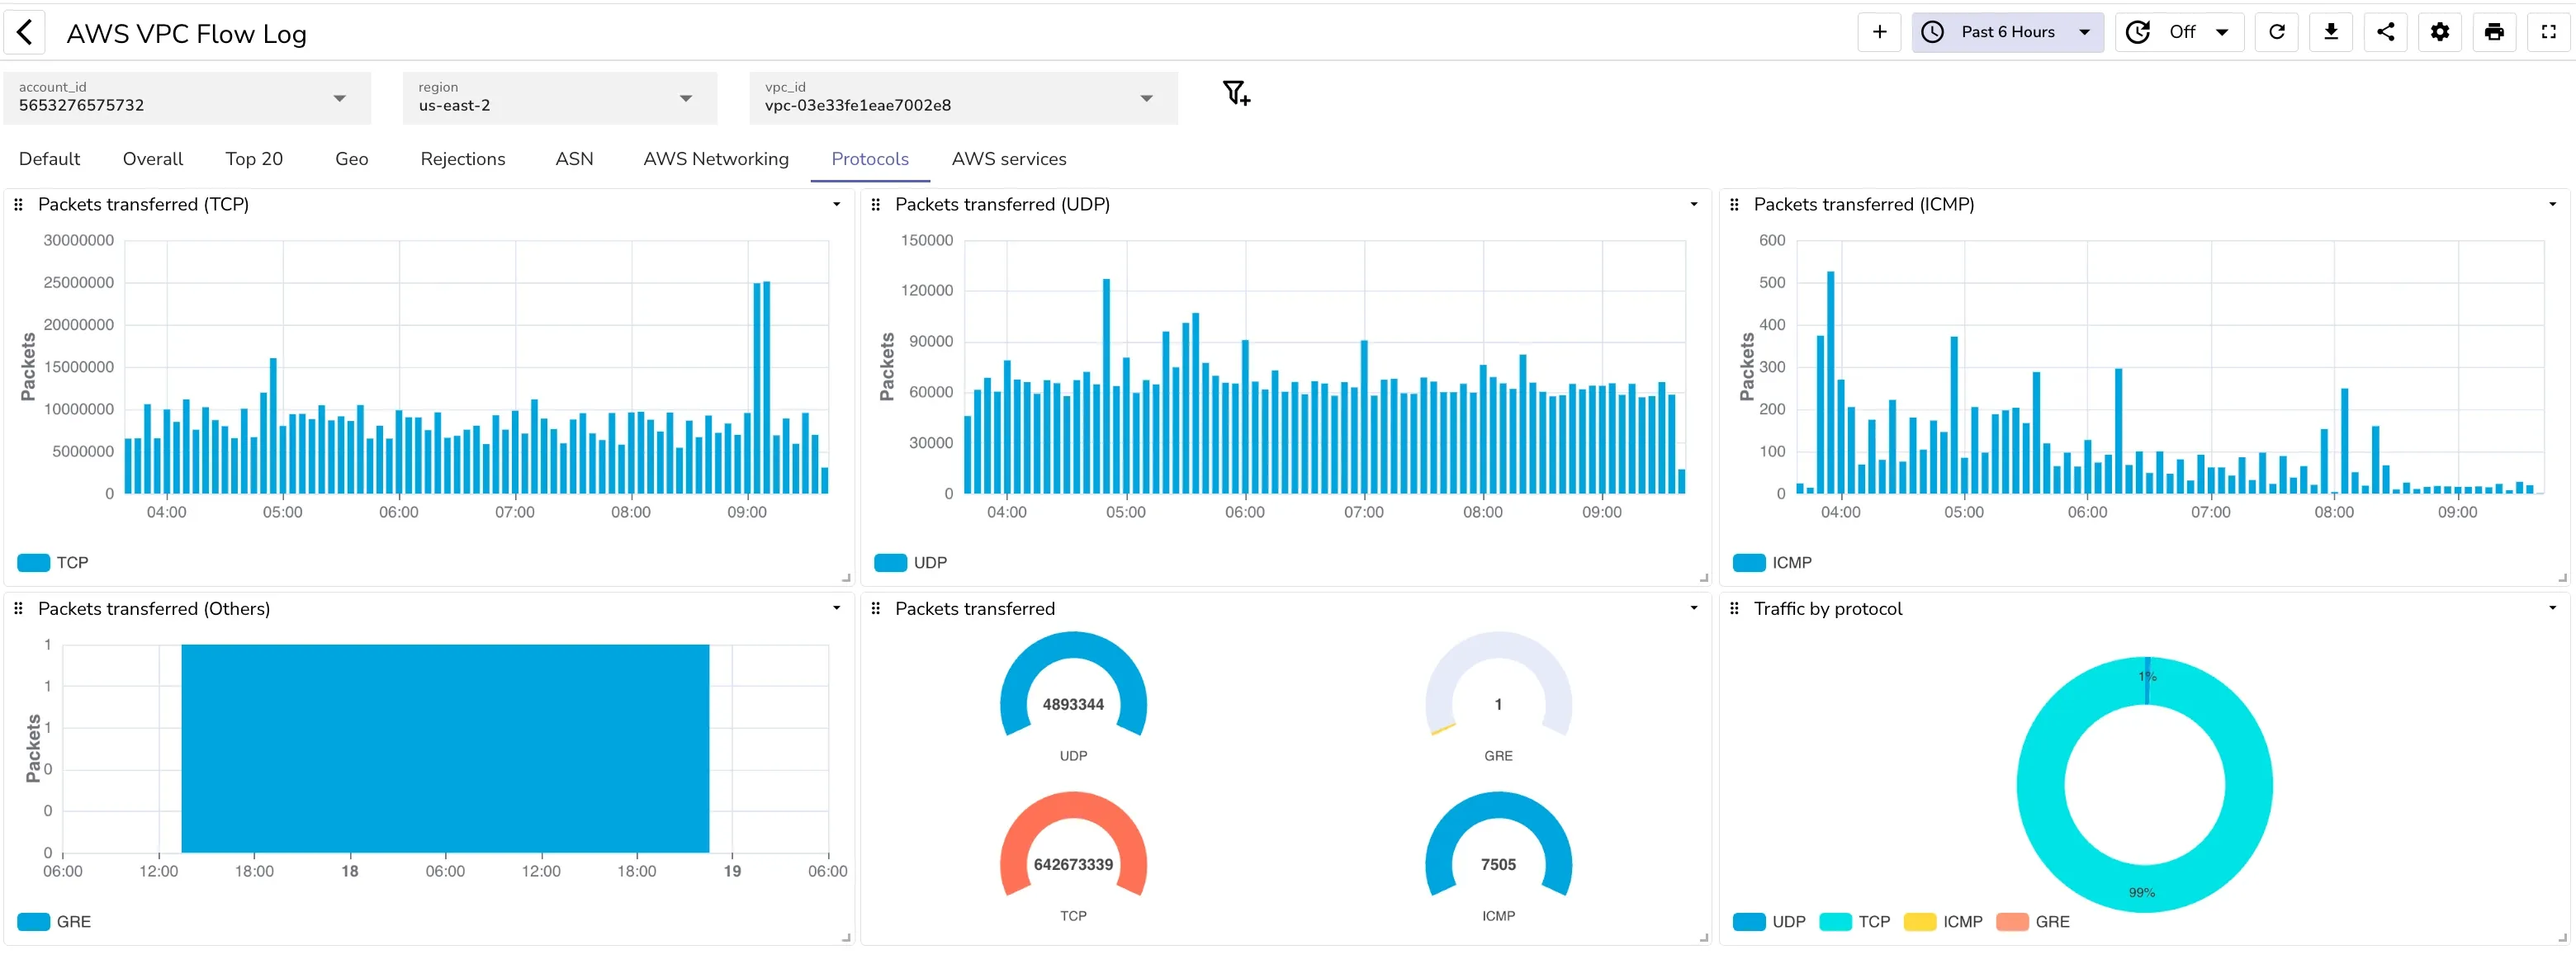Click UDP color swatch in Traffic legend

1748,922
